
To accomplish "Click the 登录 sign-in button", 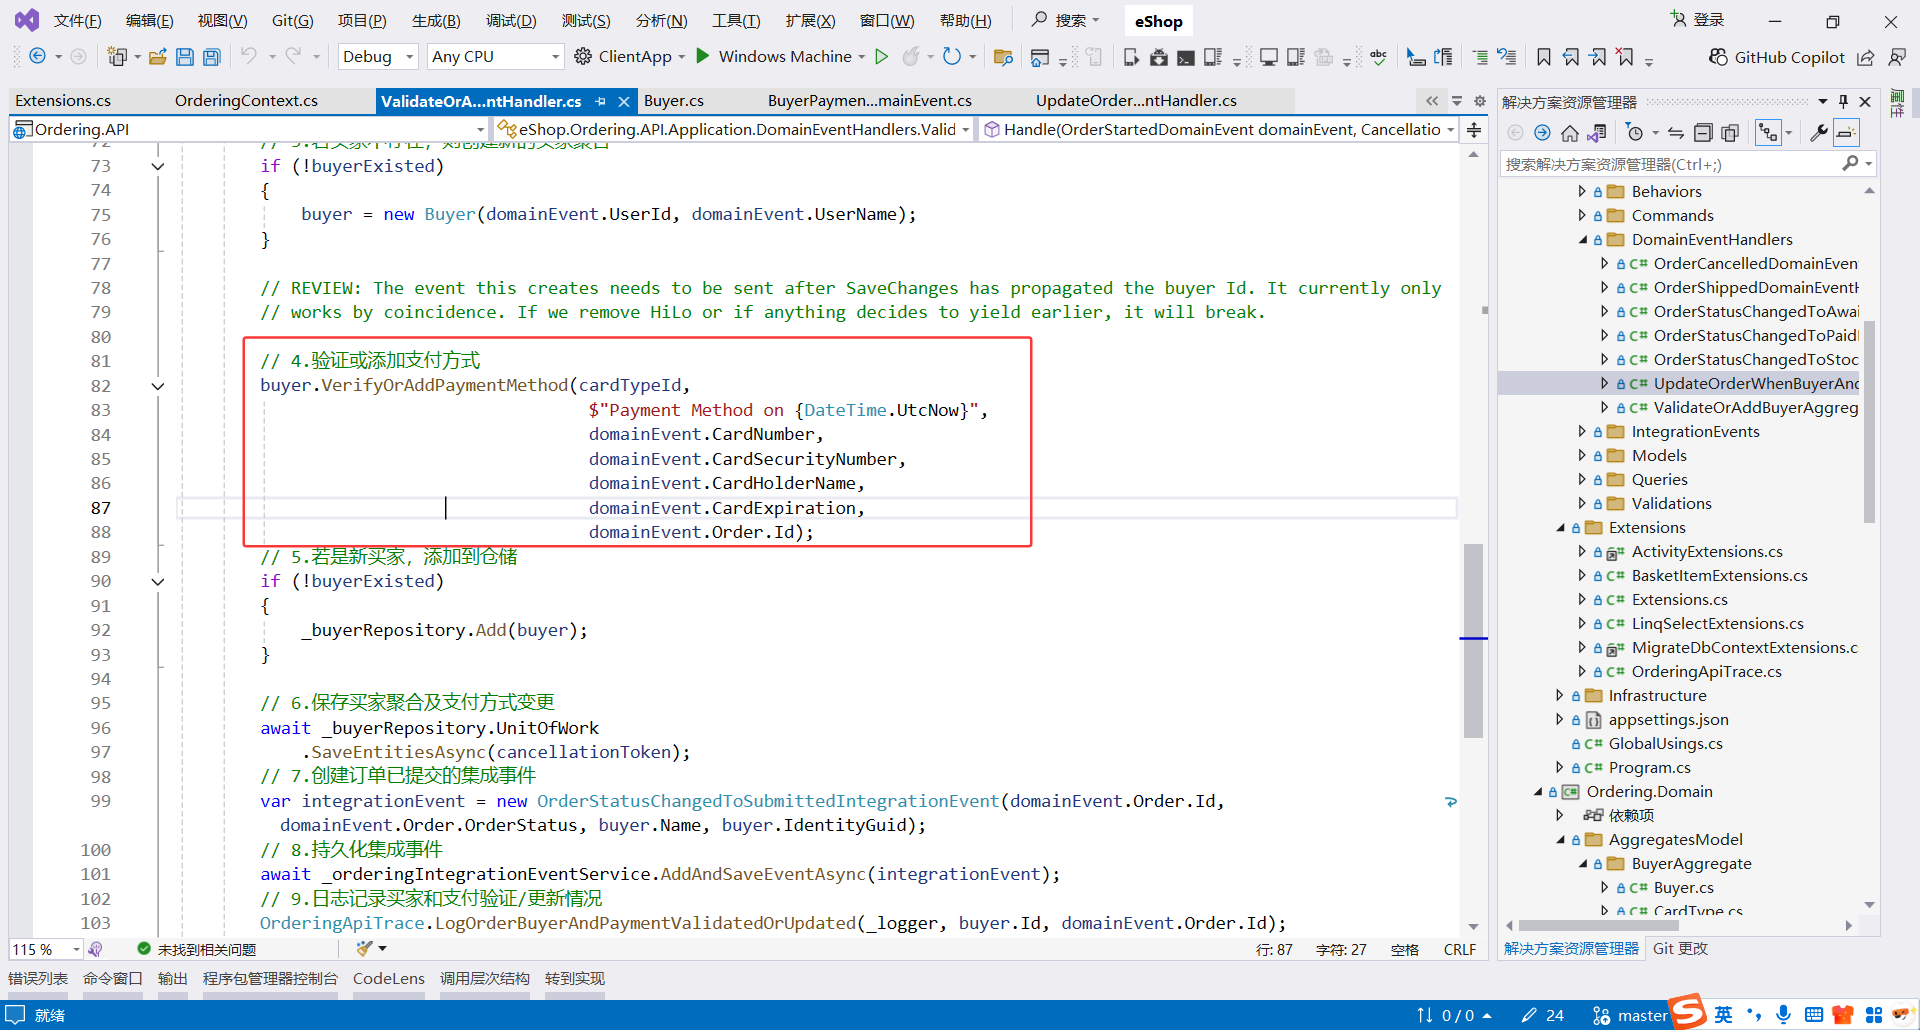I will coord(1698,20).
